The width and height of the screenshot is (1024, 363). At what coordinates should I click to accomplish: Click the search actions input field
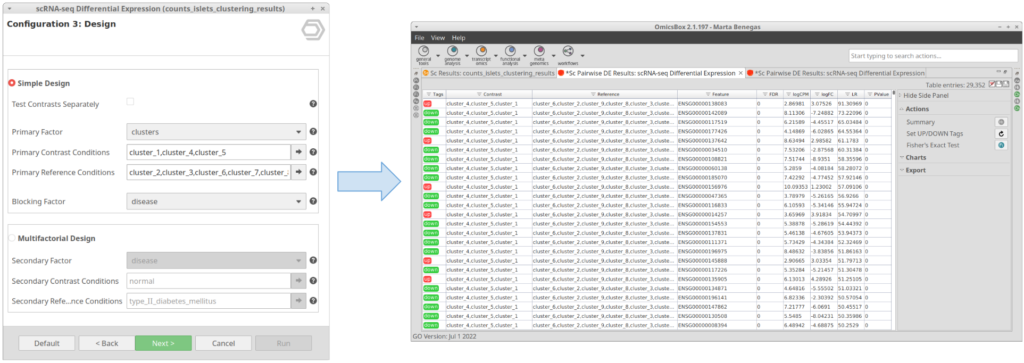930,56
